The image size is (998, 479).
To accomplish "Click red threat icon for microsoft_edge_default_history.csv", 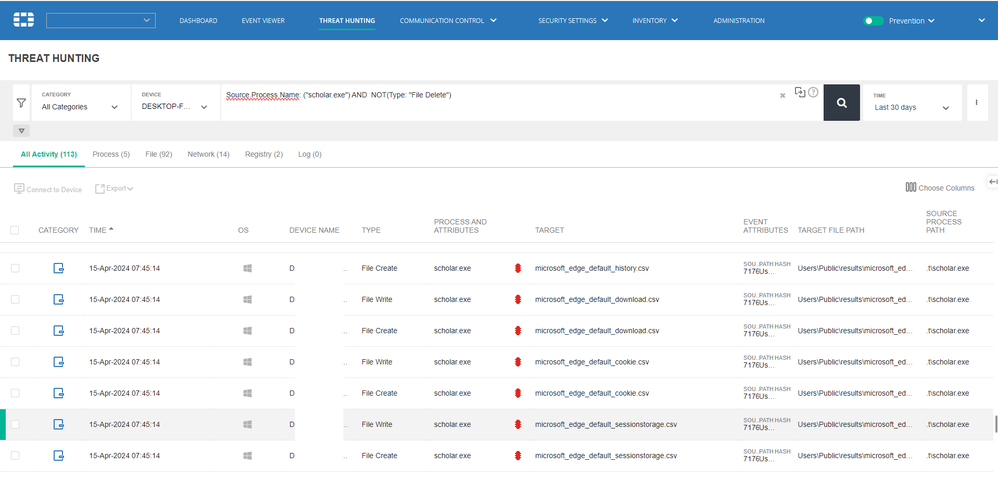I will tap(518, 268).
